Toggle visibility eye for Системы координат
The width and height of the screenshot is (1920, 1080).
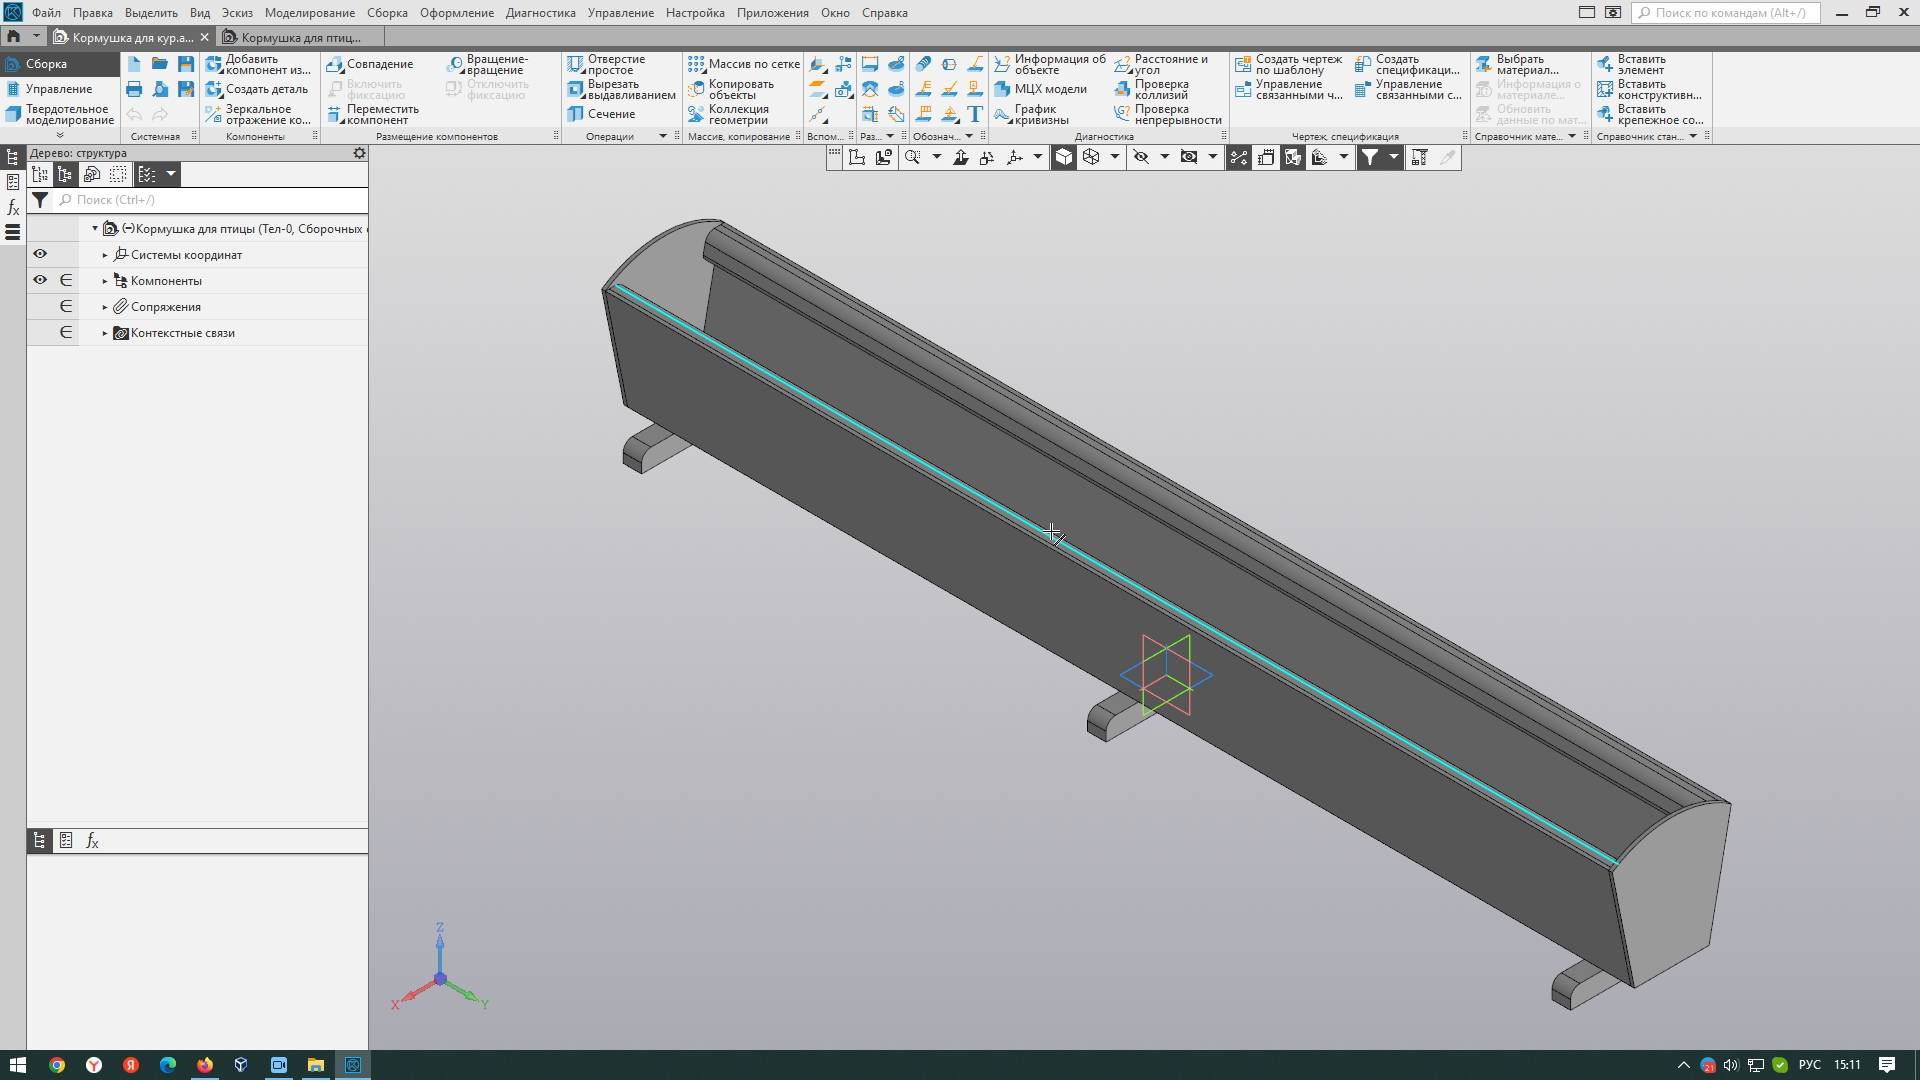coord(40,254)
